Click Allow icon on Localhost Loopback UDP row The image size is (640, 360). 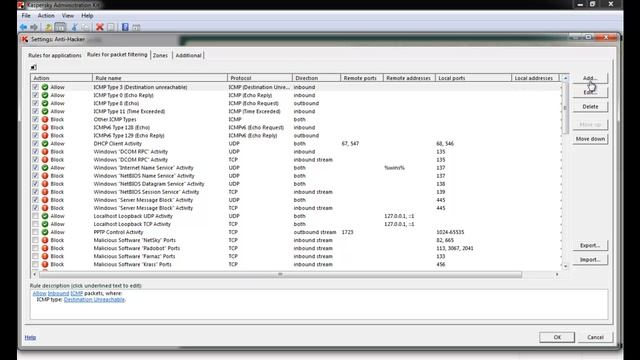coord(45,216)
